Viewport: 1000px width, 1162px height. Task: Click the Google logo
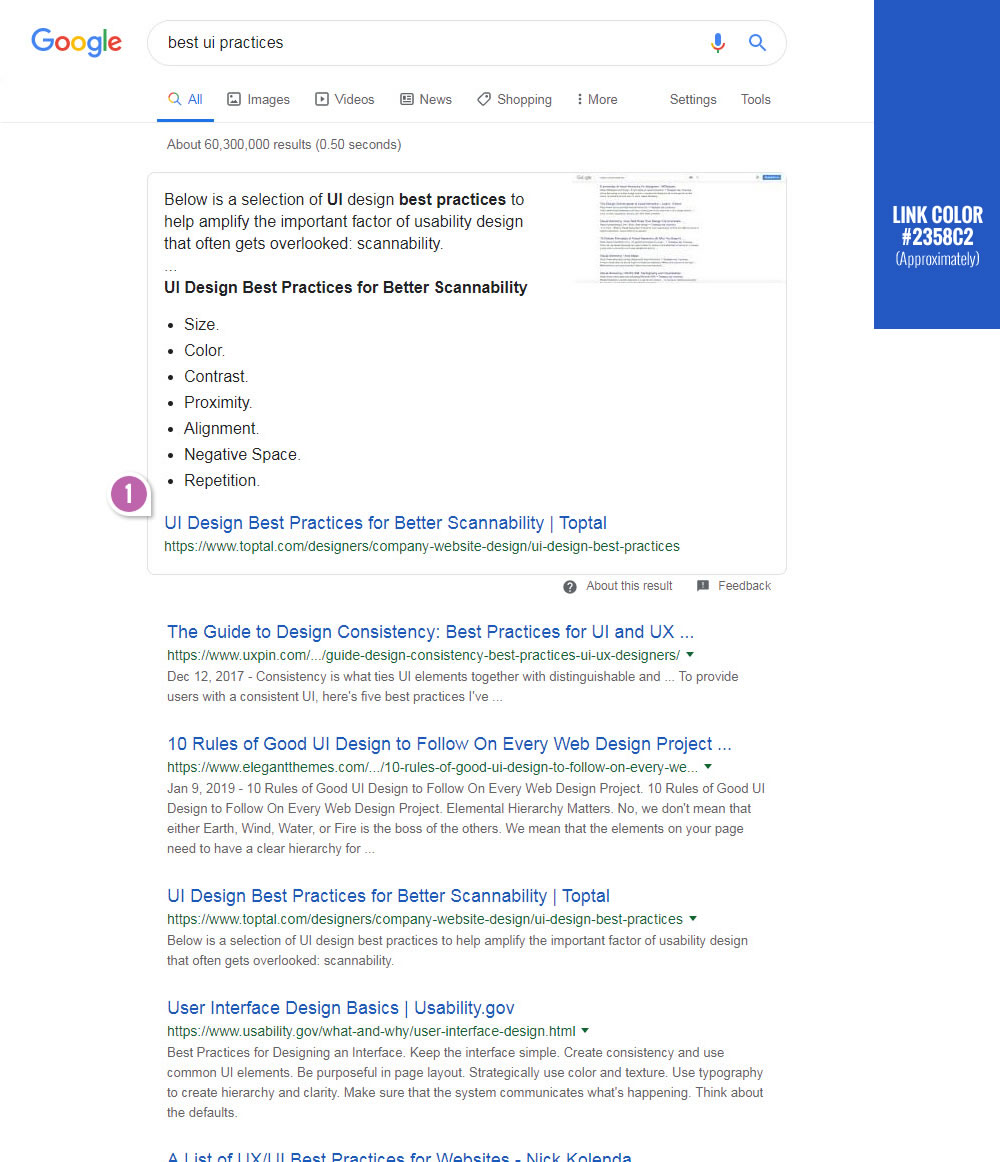[76, 42]
